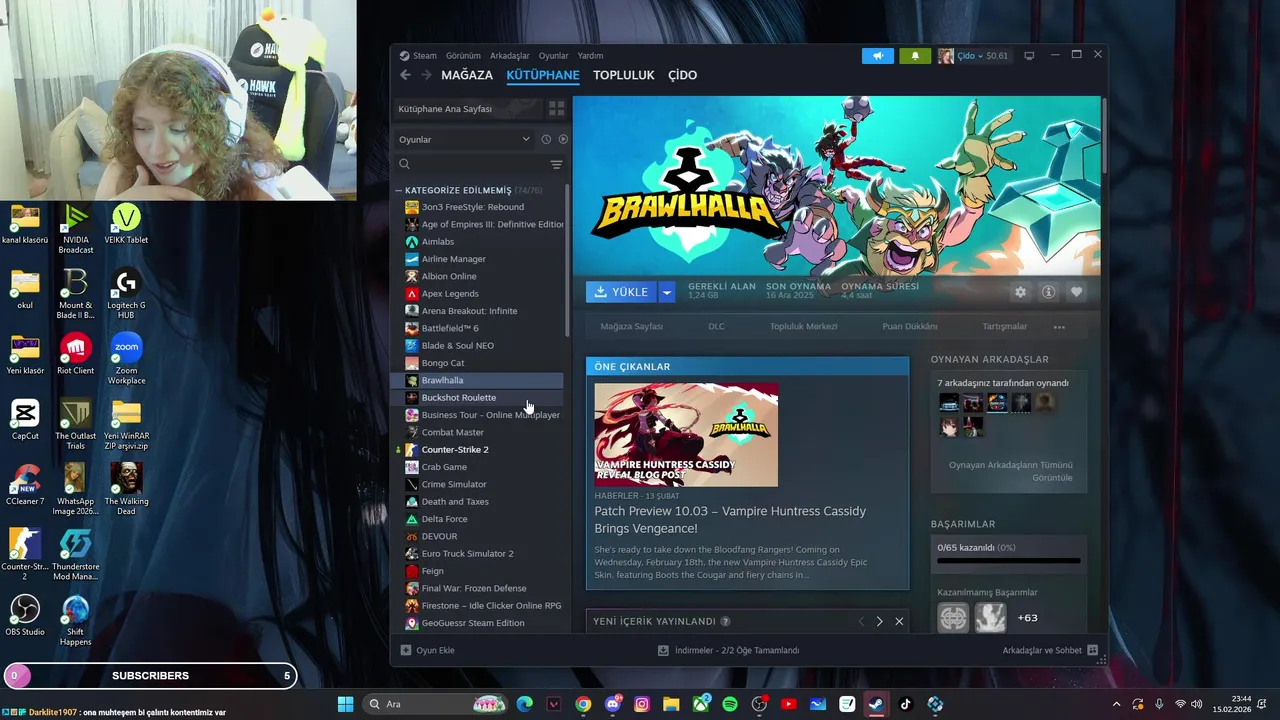The height and width of the screenshot is (720, 1280).
Task: Collapse KATEGORİZE EDİLMEMİŞ category
Action: pos(399,190)
